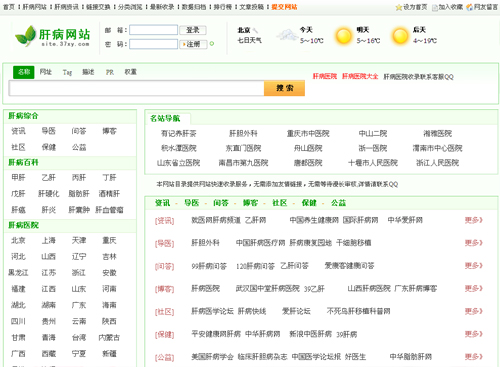Click the 邮箱 email input field
500x367 pixels.
click(153, 30)
